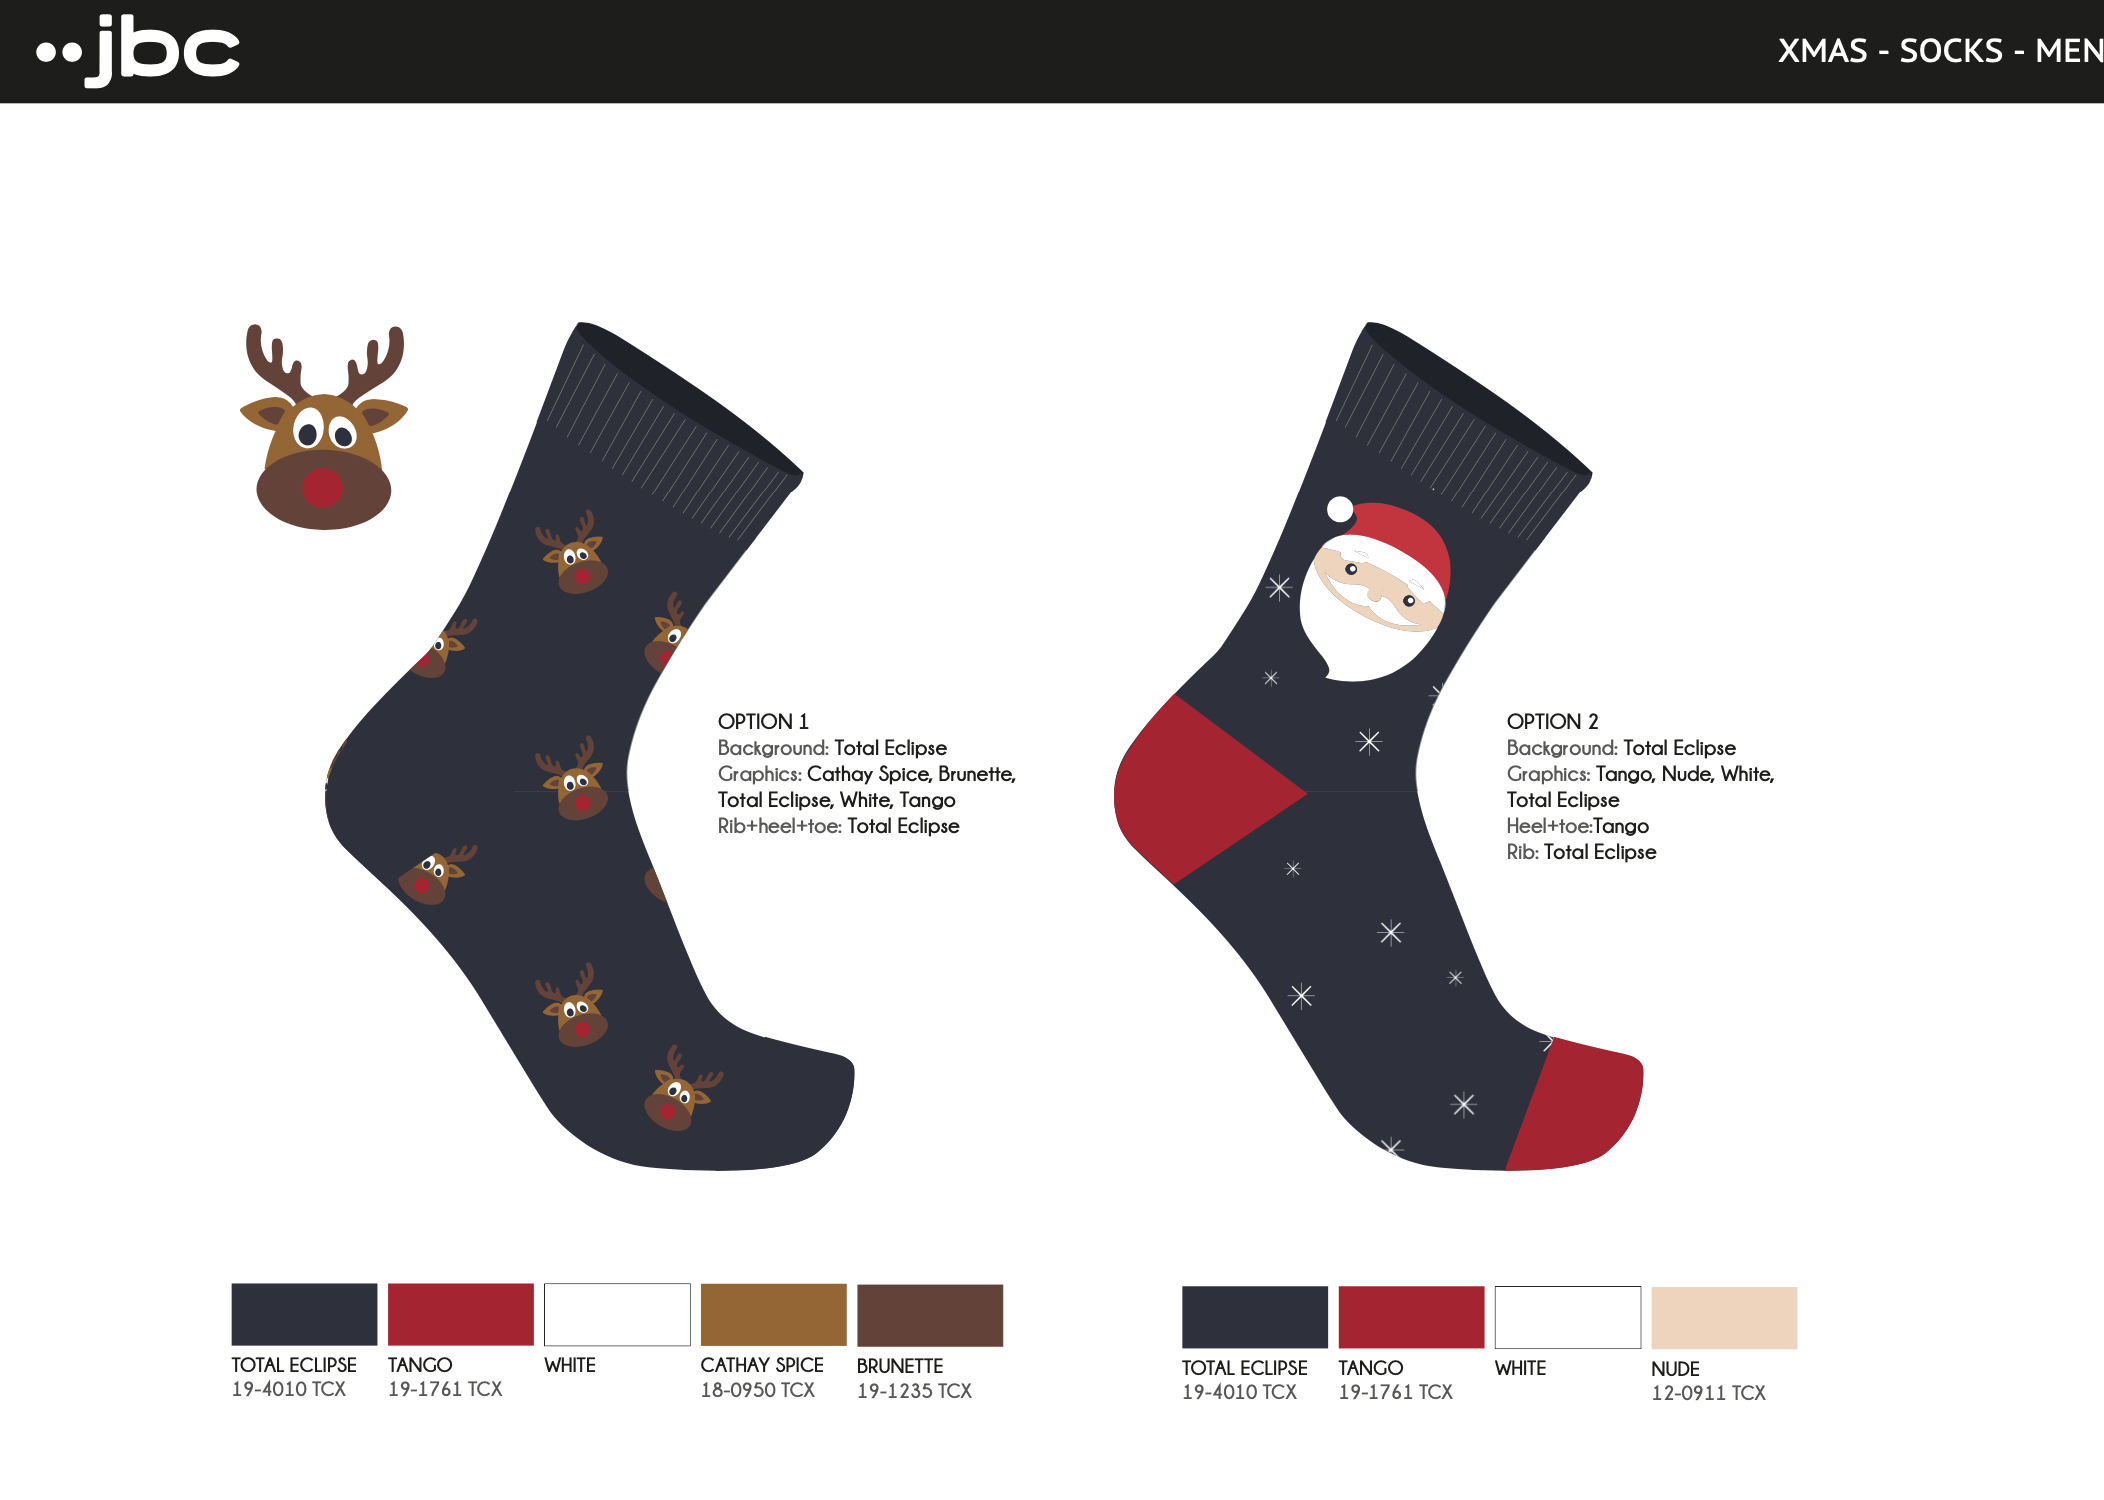Select the Cathay Spice color swatch
The width and height of the screenshot is (2104, 1500).
[773, 1314]
